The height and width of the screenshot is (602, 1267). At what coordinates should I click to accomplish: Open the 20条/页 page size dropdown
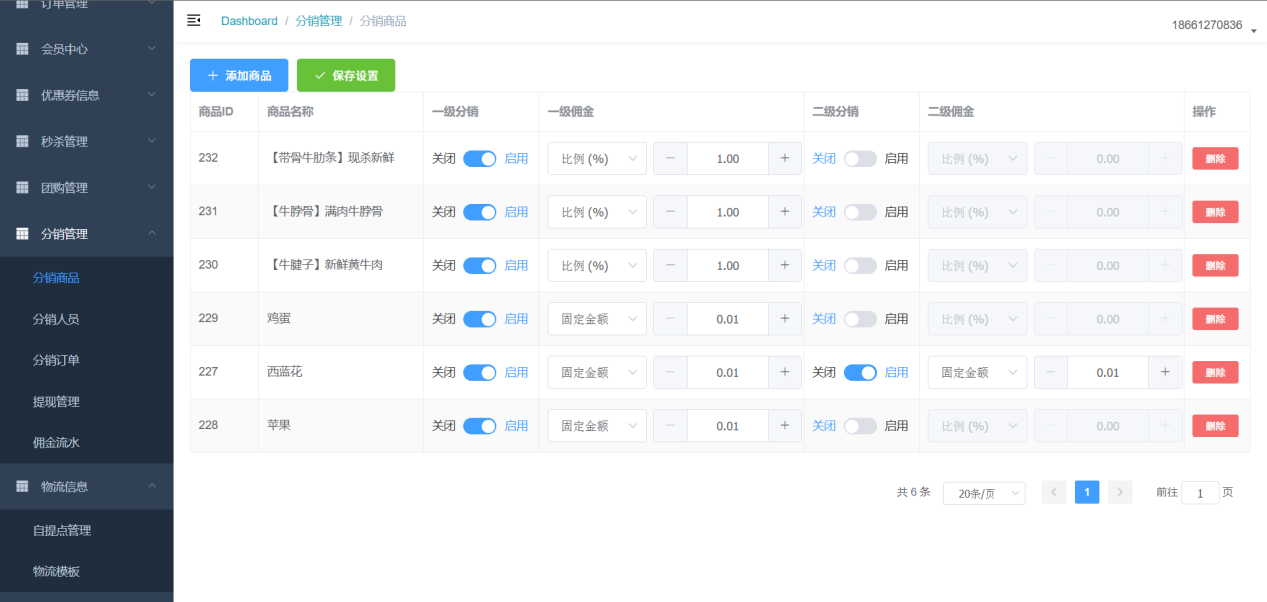pos(983,493)
